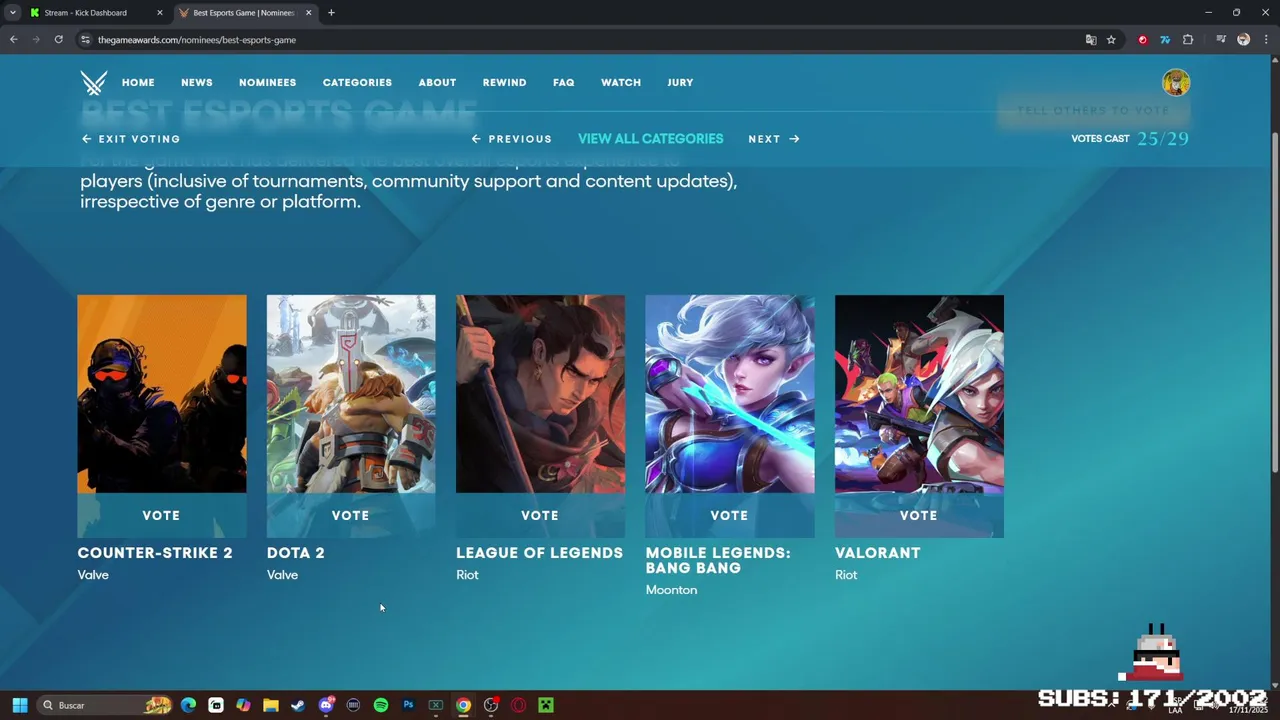
Task: Click the Counter-Strike 2 artwork thumbnail
Action: 162,394
